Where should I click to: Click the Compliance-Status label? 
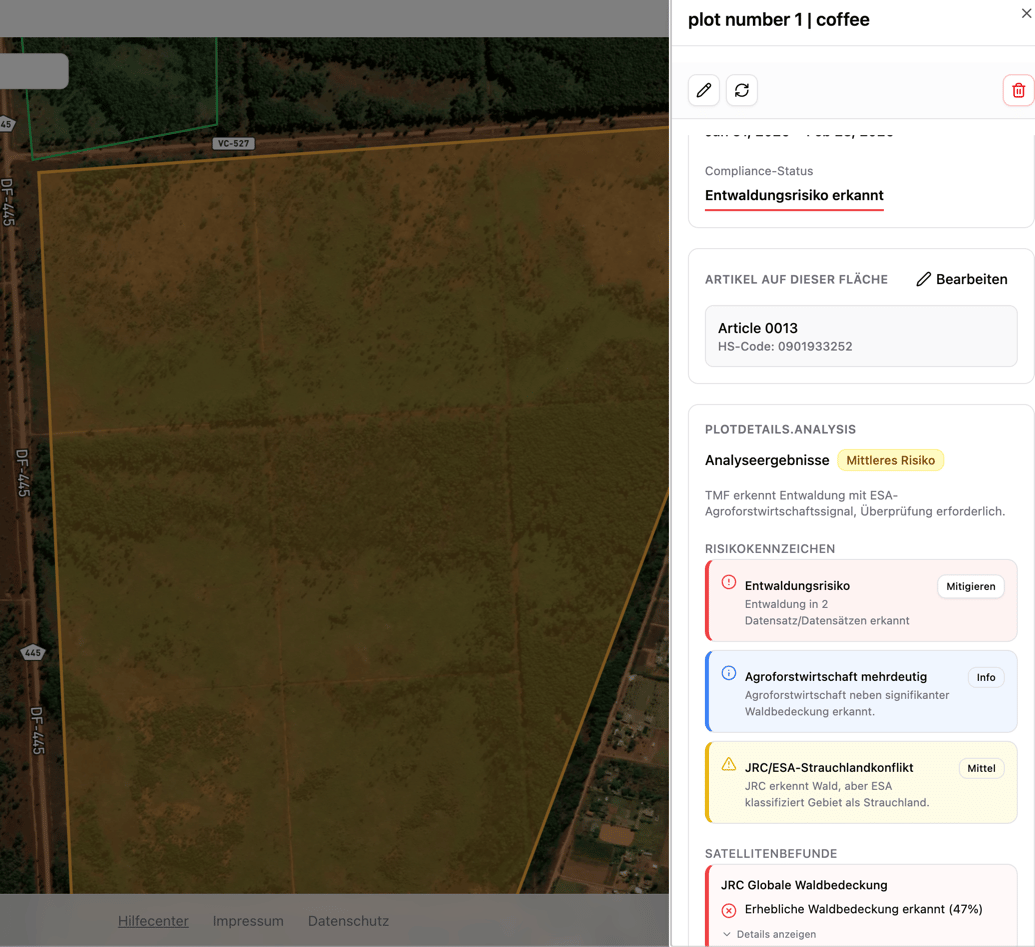click(759, 171)
